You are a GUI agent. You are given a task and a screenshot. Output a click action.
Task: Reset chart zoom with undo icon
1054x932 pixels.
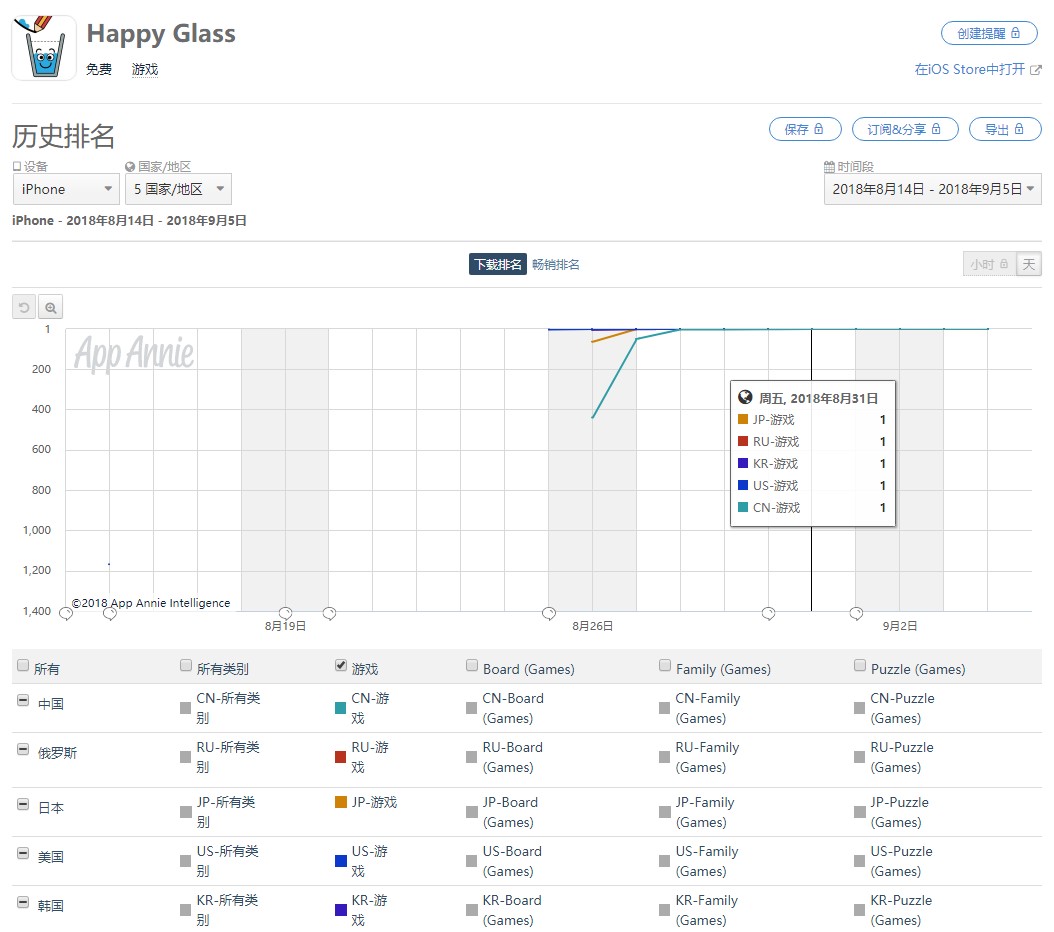tap(24, 308)
